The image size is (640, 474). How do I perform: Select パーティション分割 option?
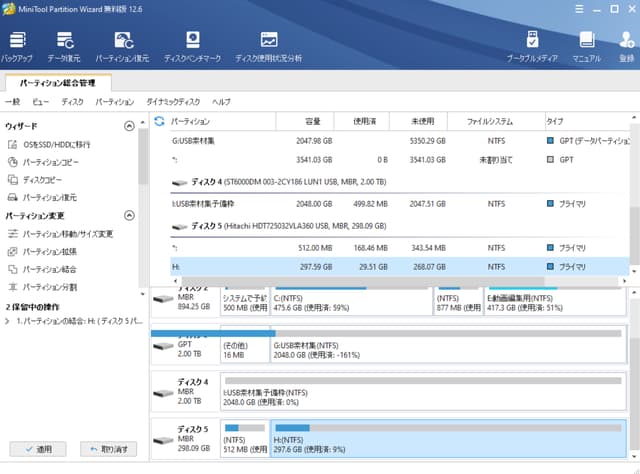42,287
